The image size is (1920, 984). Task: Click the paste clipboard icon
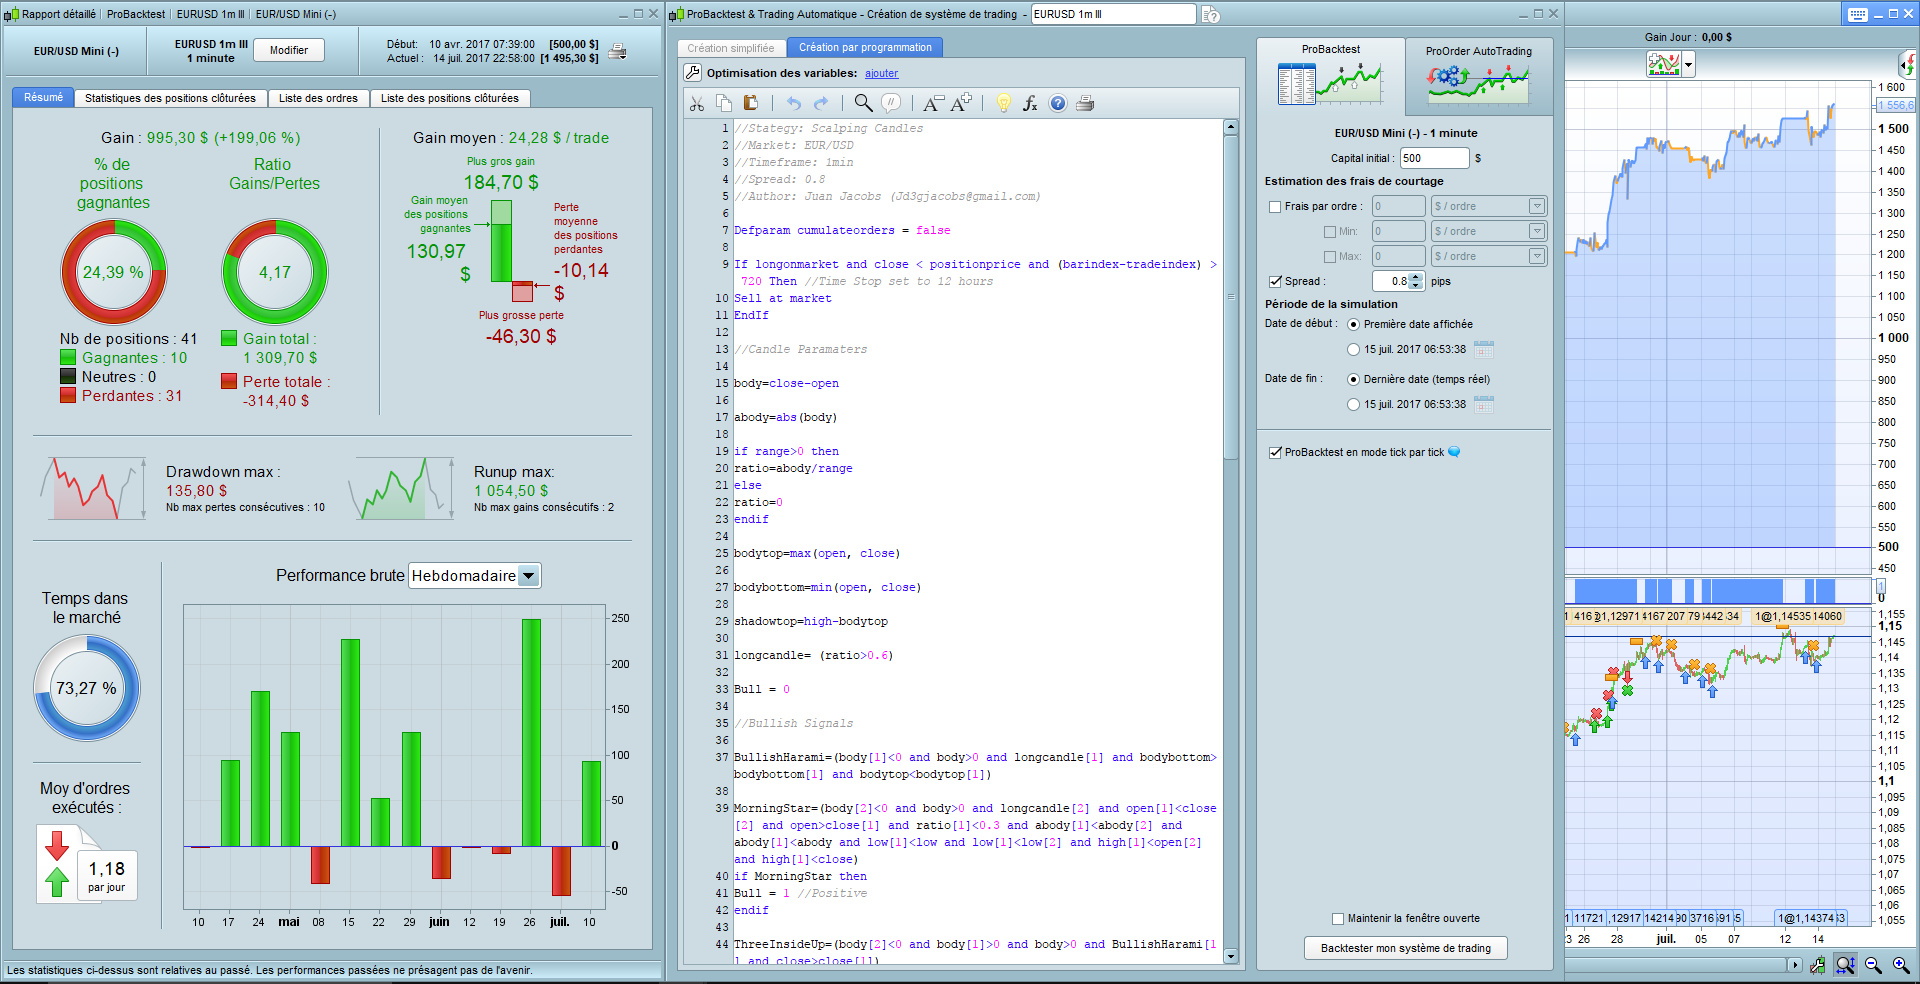(x=751, y=103)
